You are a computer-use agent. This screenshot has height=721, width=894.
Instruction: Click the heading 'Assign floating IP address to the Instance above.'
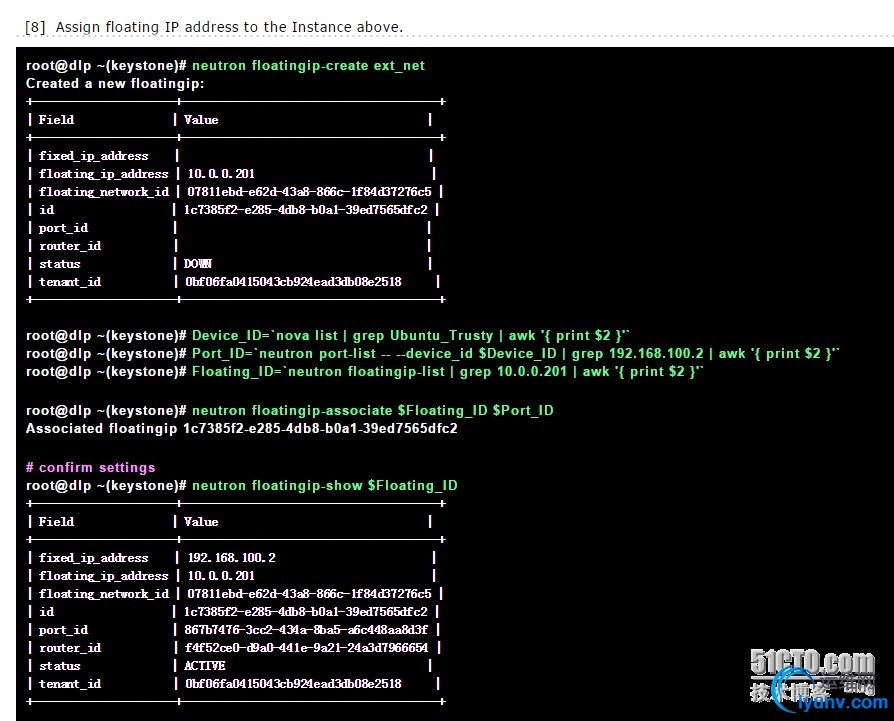pos(229,27)
